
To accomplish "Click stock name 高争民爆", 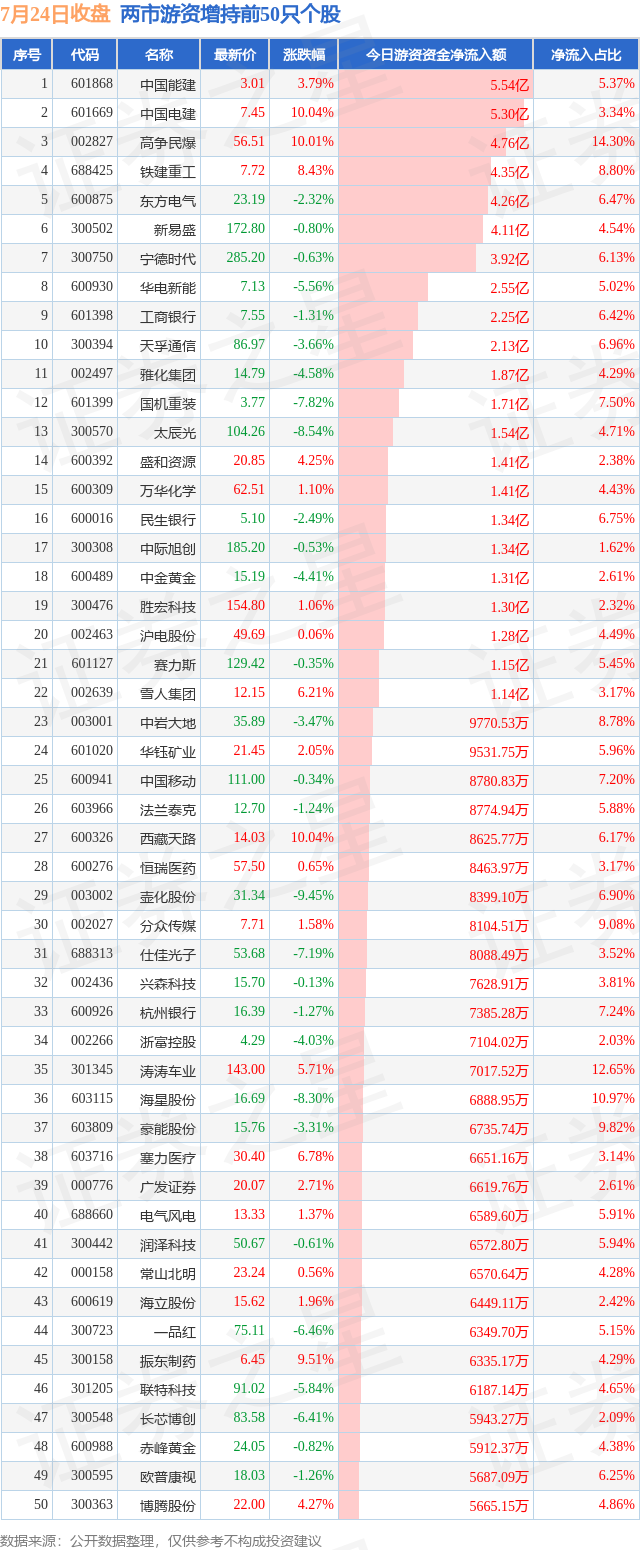I will [x=168, y=142].
